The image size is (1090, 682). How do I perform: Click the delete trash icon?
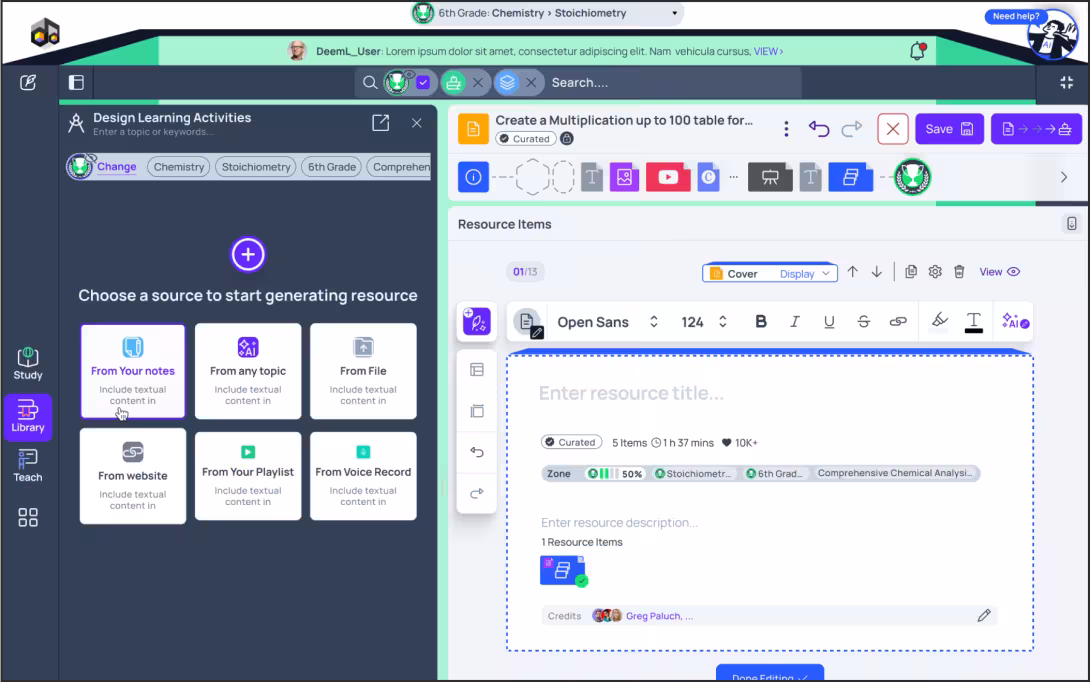[959, 272]
